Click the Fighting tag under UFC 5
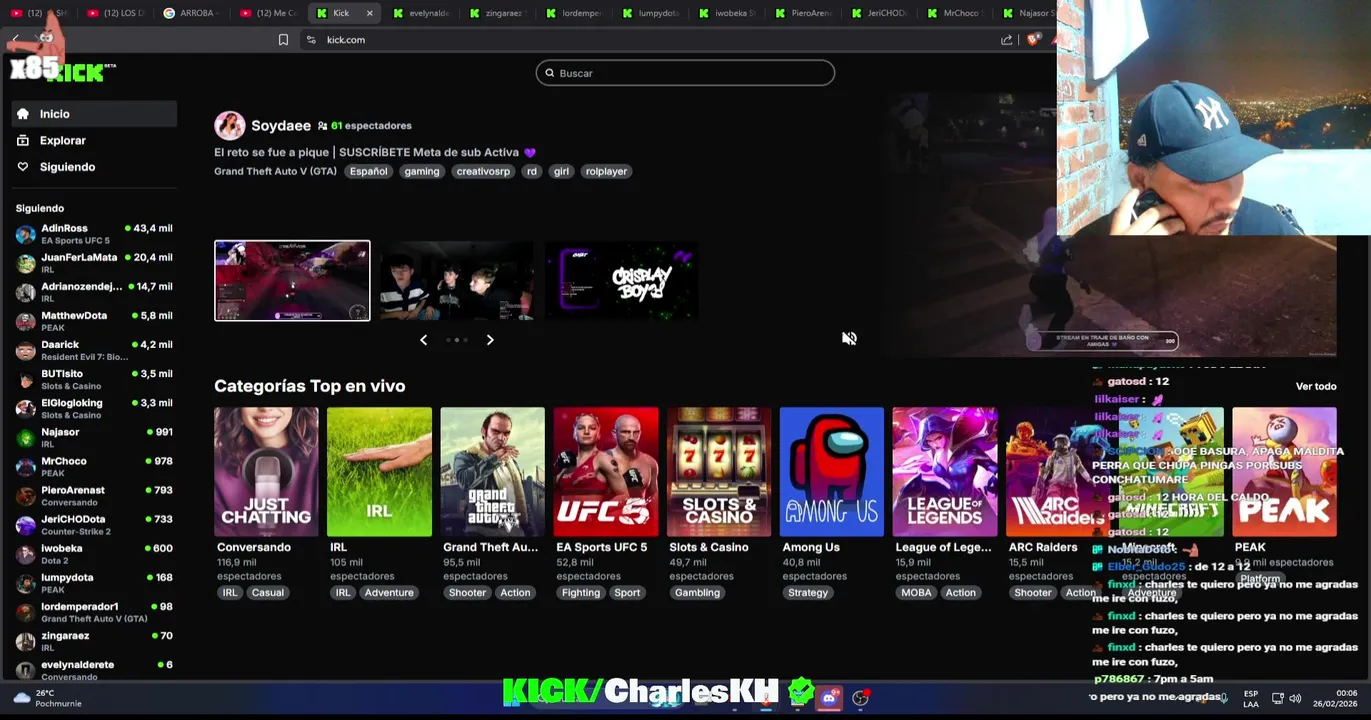The image size is (1371, 720). pos(581,593)
